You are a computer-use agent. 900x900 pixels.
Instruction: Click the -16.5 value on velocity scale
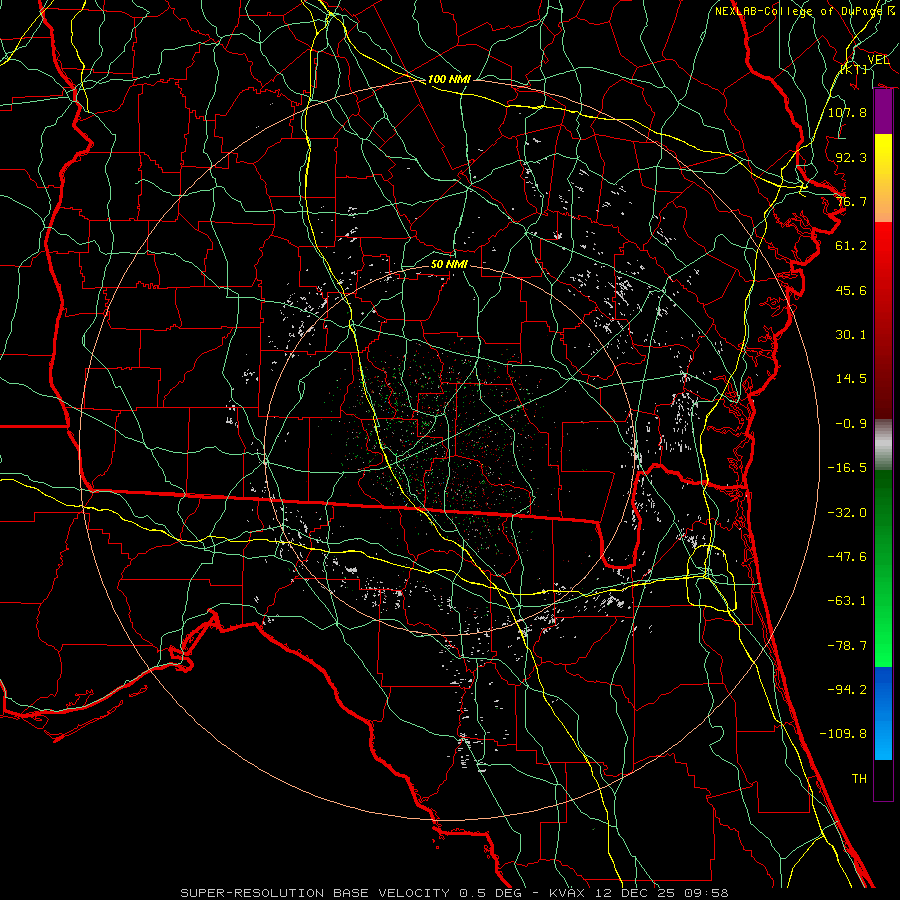click(x=847, y=468)
